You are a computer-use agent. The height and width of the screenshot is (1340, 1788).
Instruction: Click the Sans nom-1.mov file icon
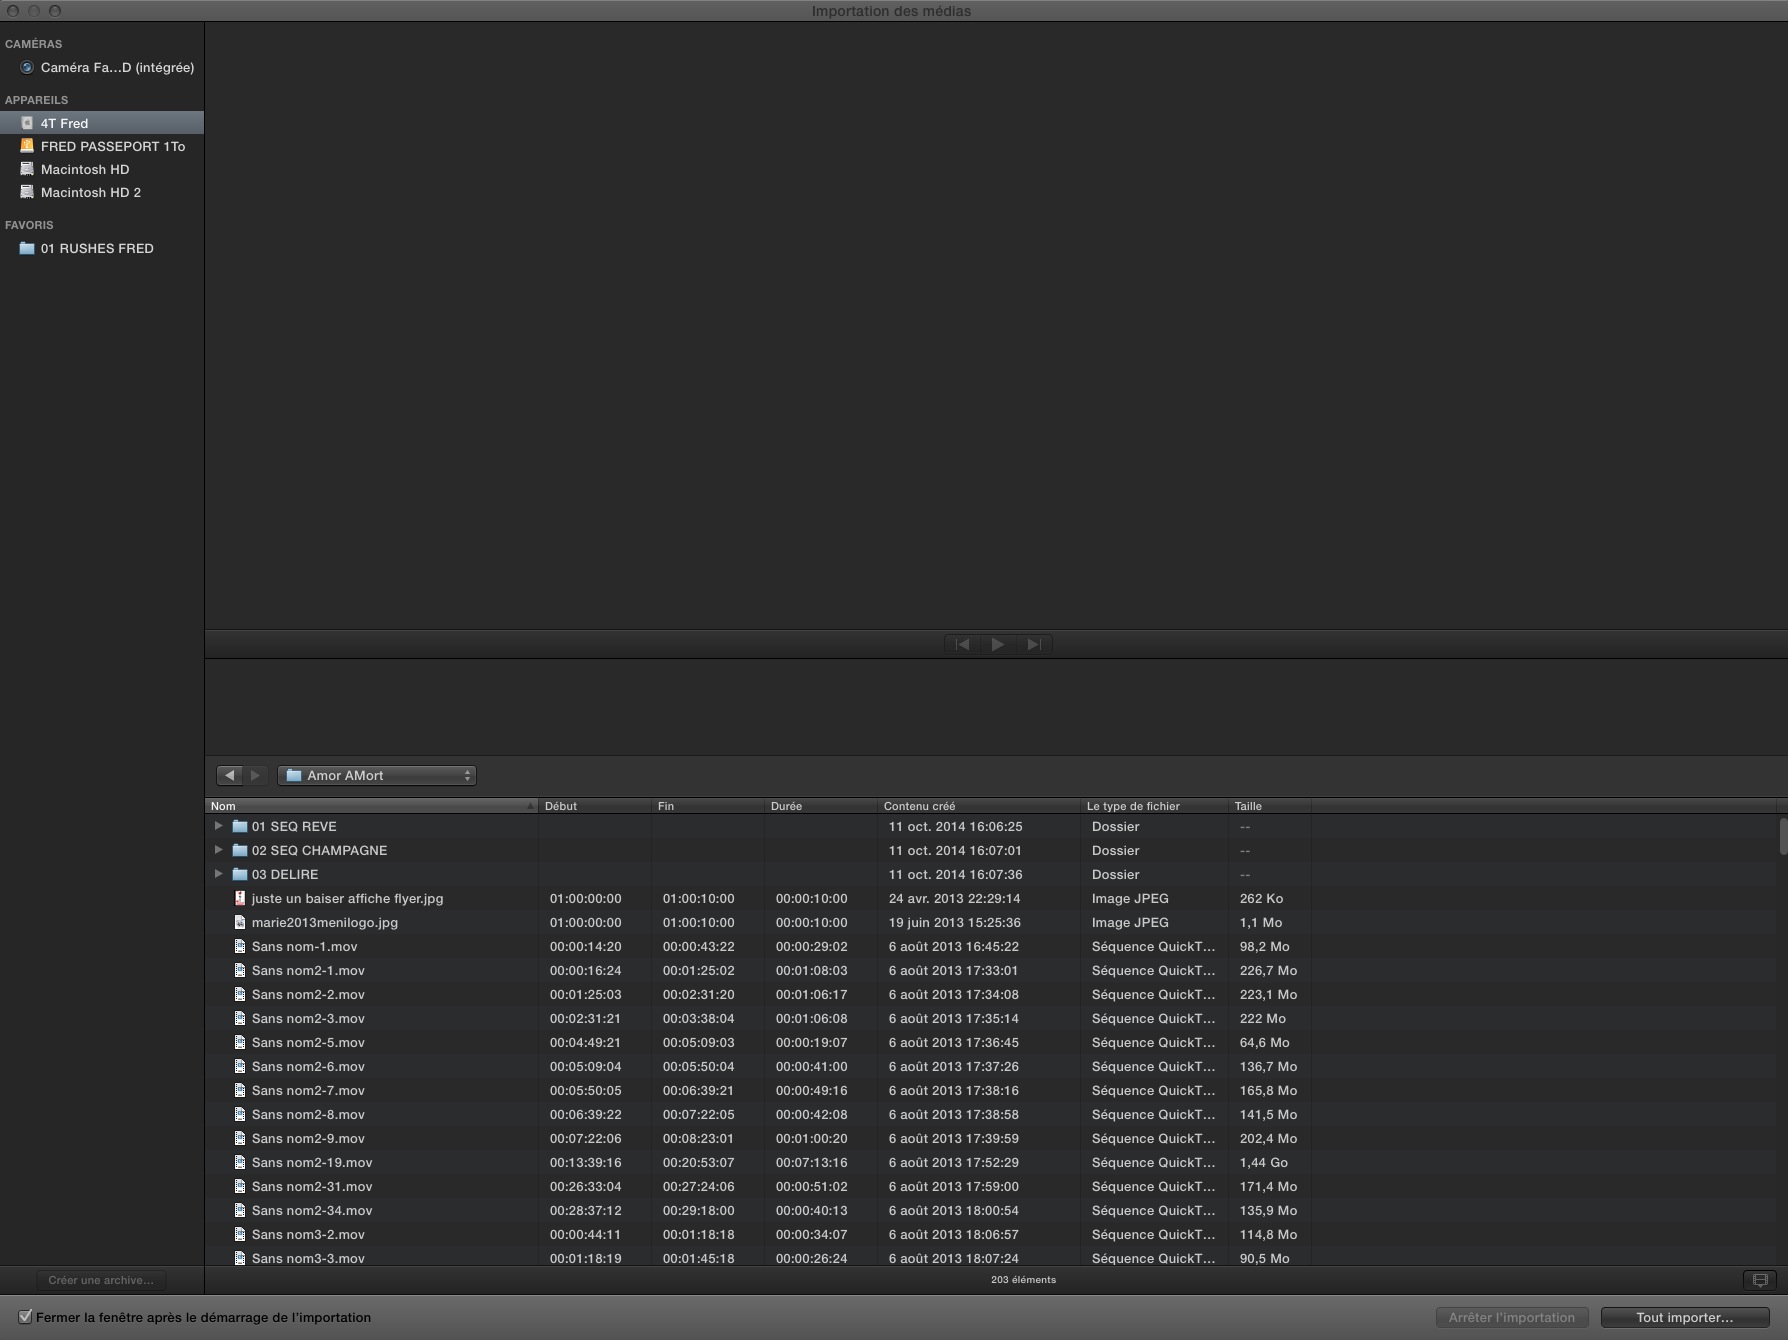click(x=240, y=946)
